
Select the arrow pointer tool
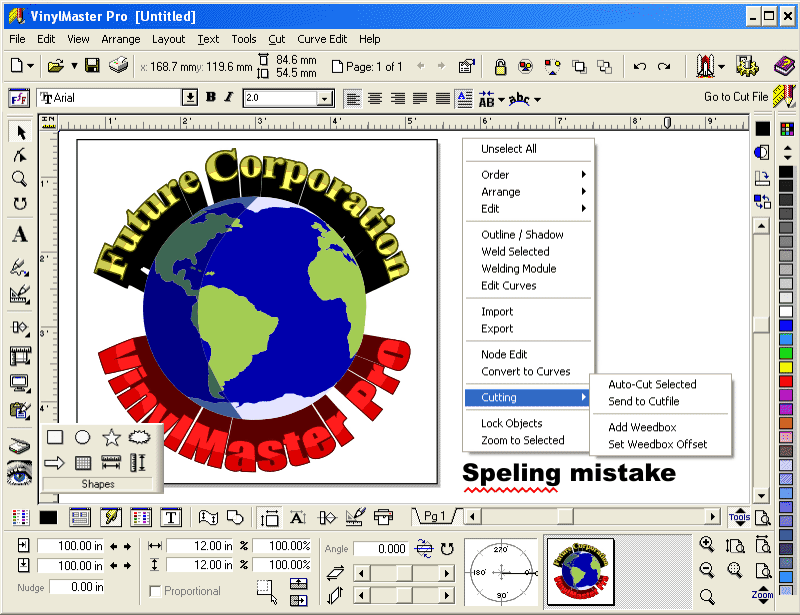tap(20, 132)
